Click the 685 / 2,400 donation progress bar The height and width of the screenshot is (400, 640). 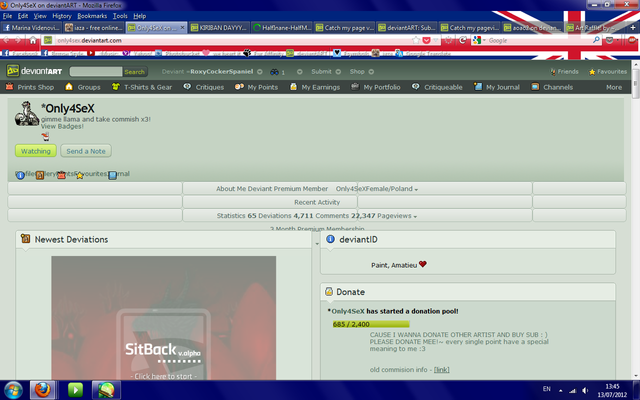371,324
